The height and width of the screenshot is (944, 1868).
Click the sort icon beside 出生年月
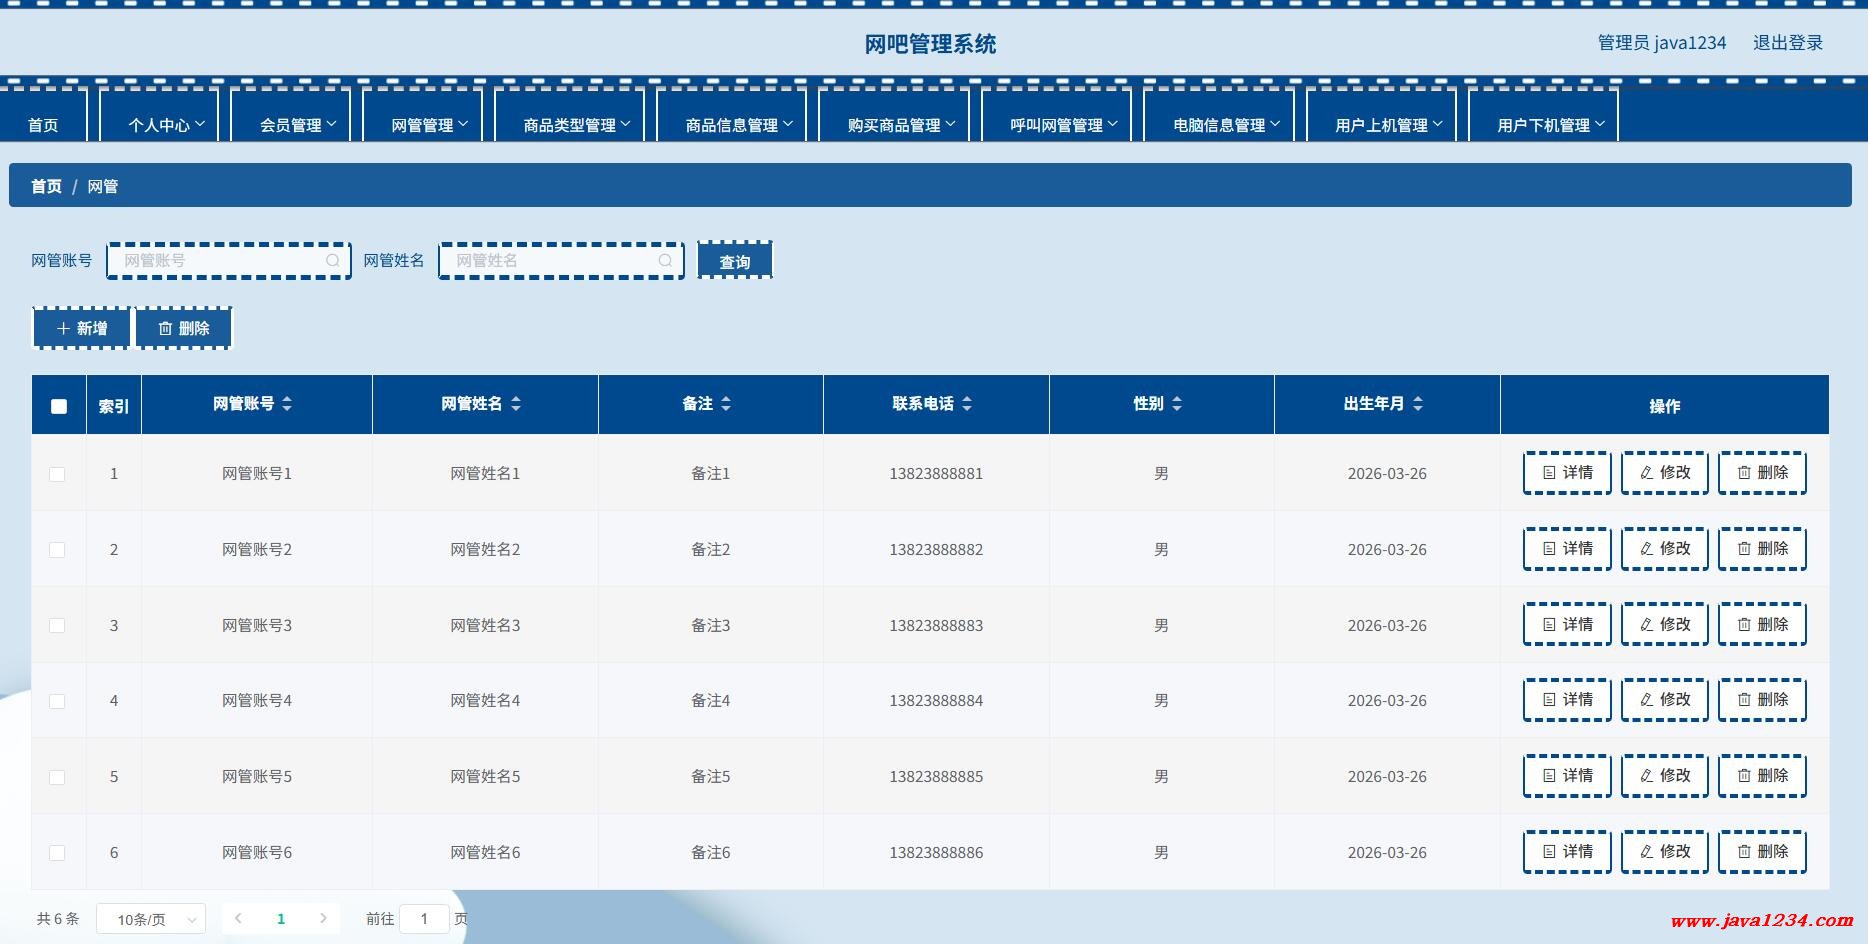pos(1418,404)
